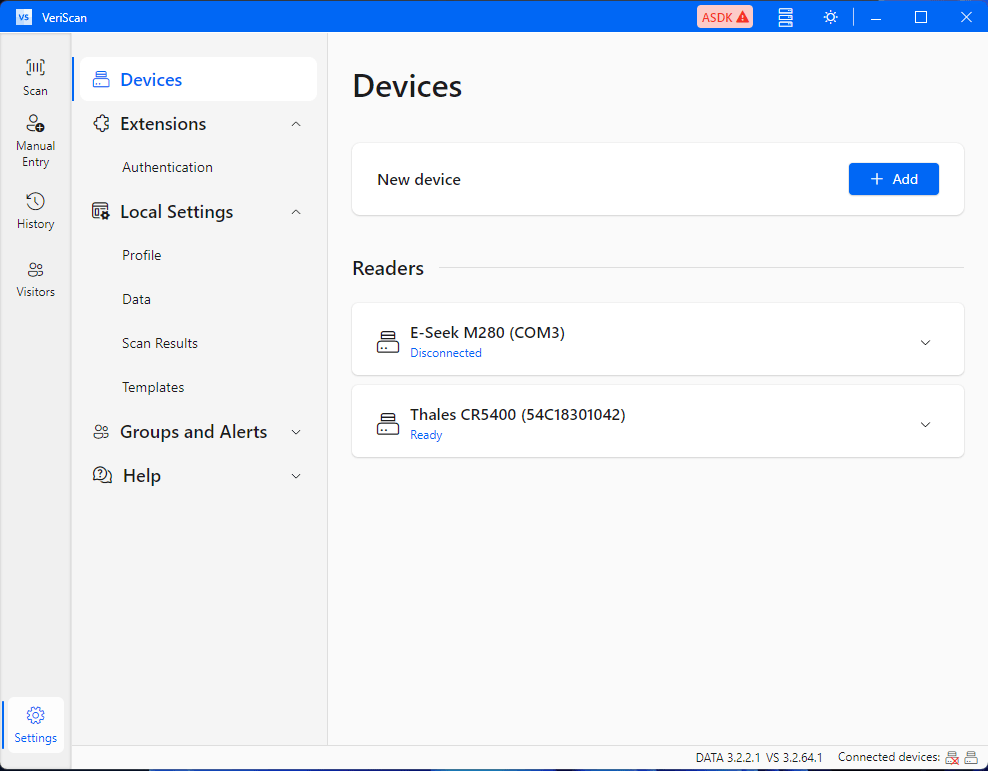Viewport: 988px width, 771px height.
Task: Open the Visitors panel
Action: coord(35,278)
